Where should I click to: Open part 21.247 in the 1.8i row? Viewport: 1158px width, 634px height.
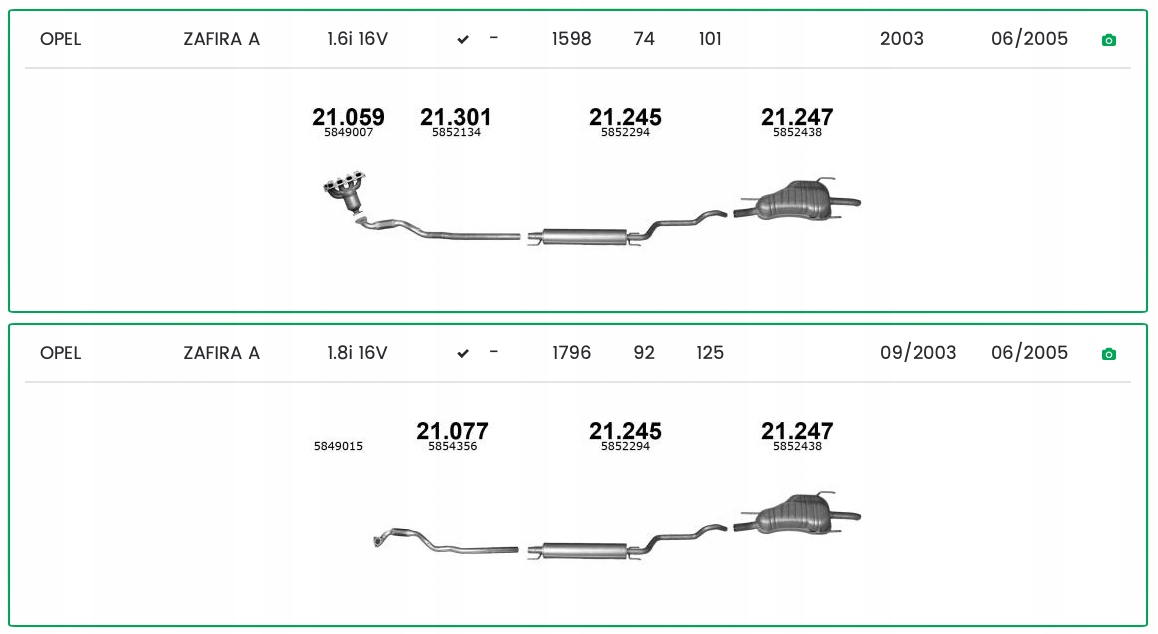[x=797, y=432]
